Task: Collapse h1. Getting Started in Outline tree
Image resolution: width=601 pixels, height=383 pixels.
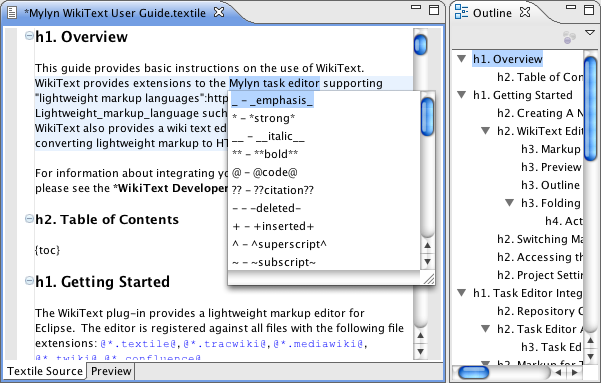Action: [461, 95]
